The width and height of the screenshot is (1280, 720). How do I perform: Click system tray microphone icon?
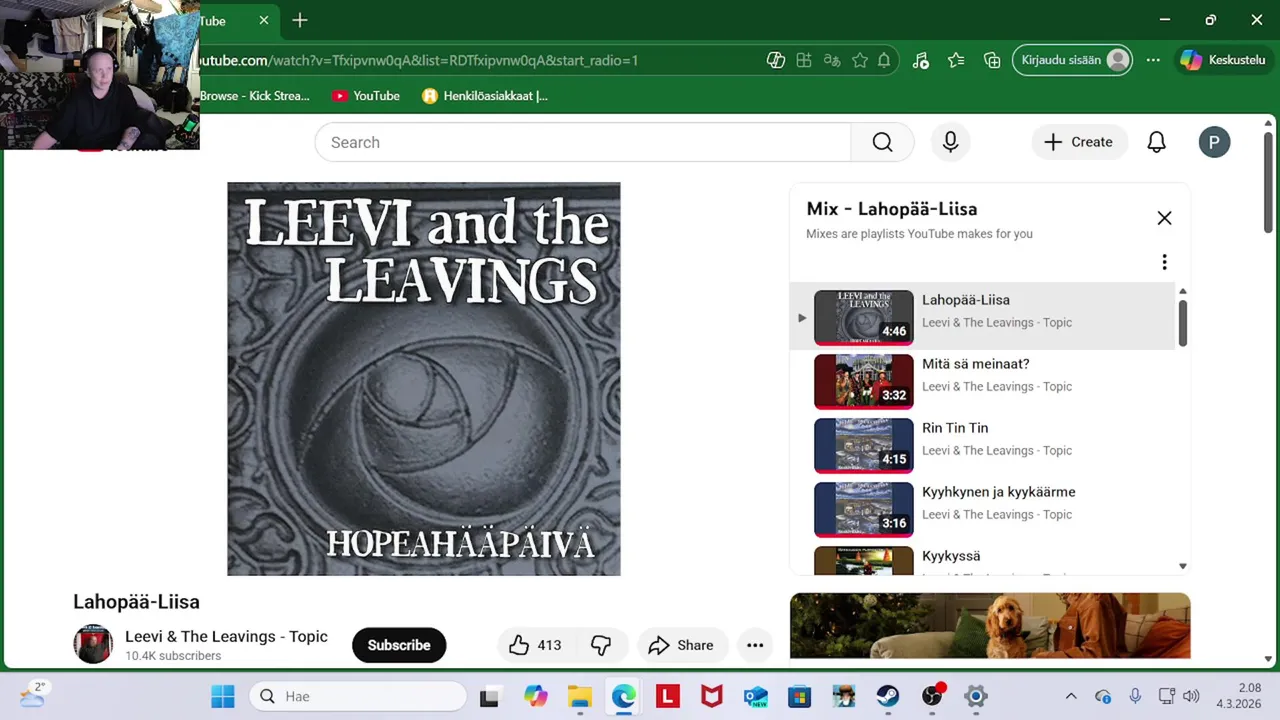click(1135, 696)
